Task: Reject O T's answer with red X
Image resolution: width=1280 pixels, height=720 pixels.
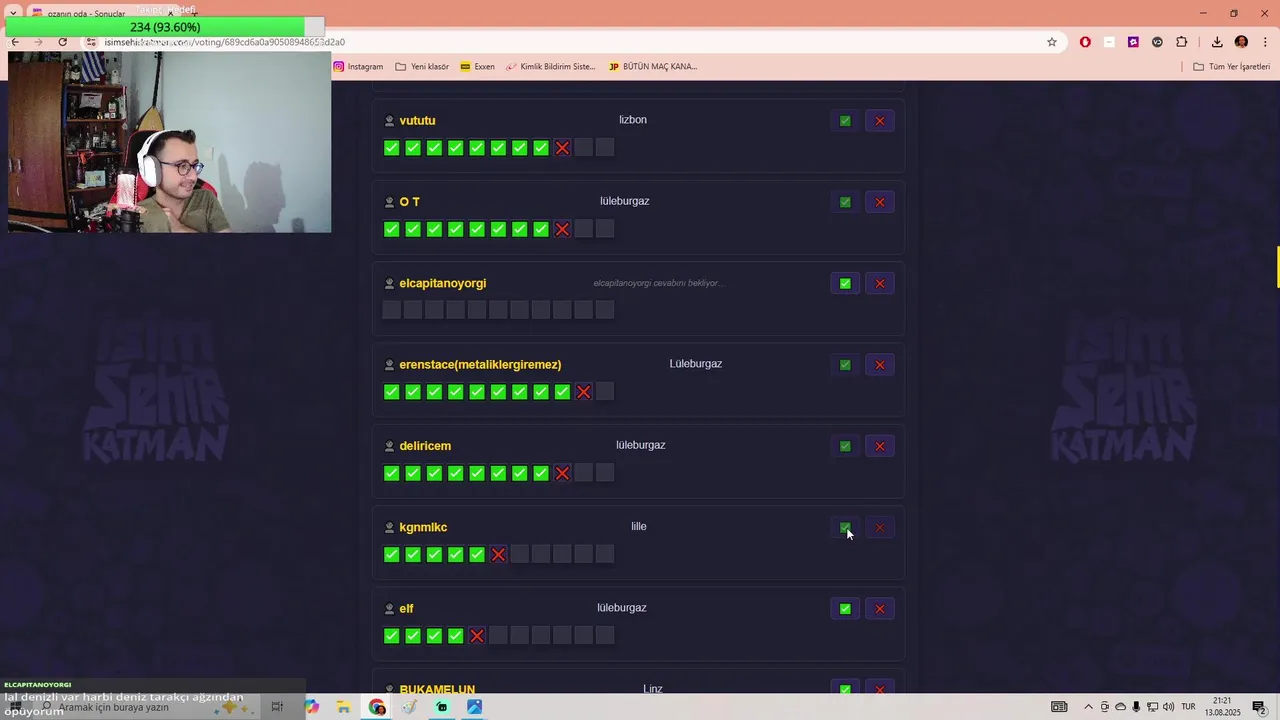Action: pos(880,202)
